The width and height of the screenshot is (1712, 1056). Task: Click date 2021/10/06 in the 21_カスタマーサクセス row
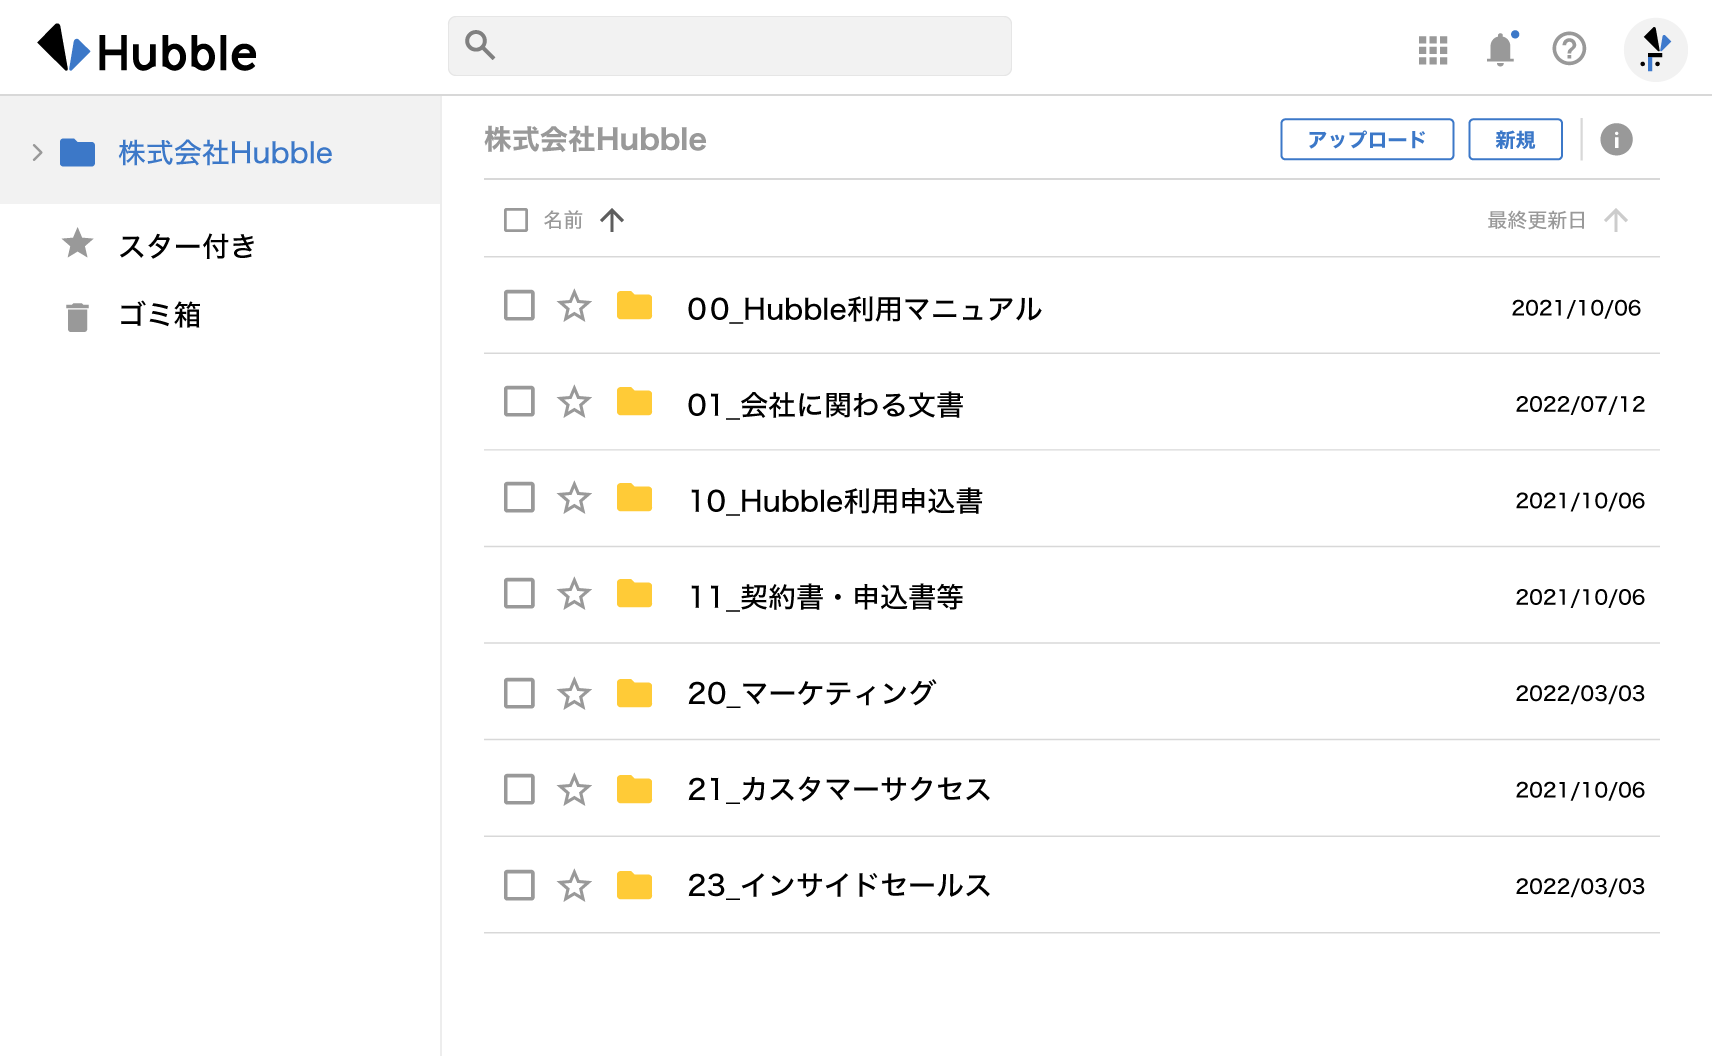(x=1580, y=790)
